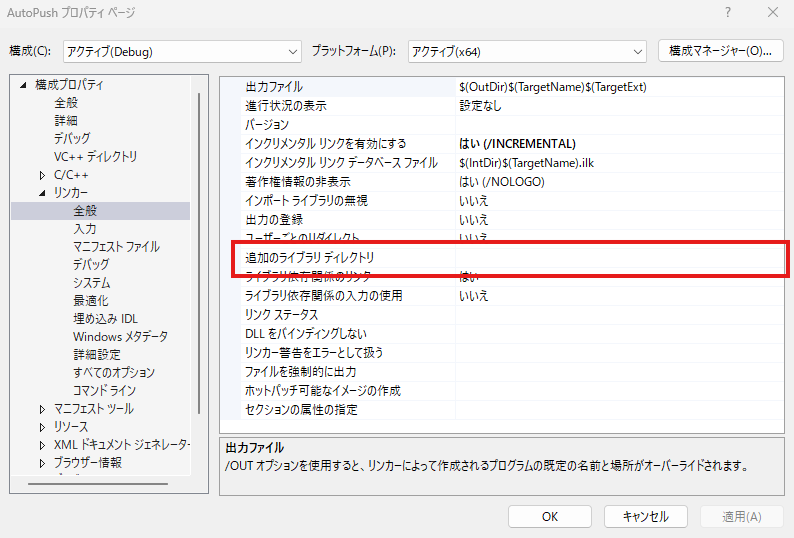
Task: Select the リンク ステータス property
Action: pos(282,315)
